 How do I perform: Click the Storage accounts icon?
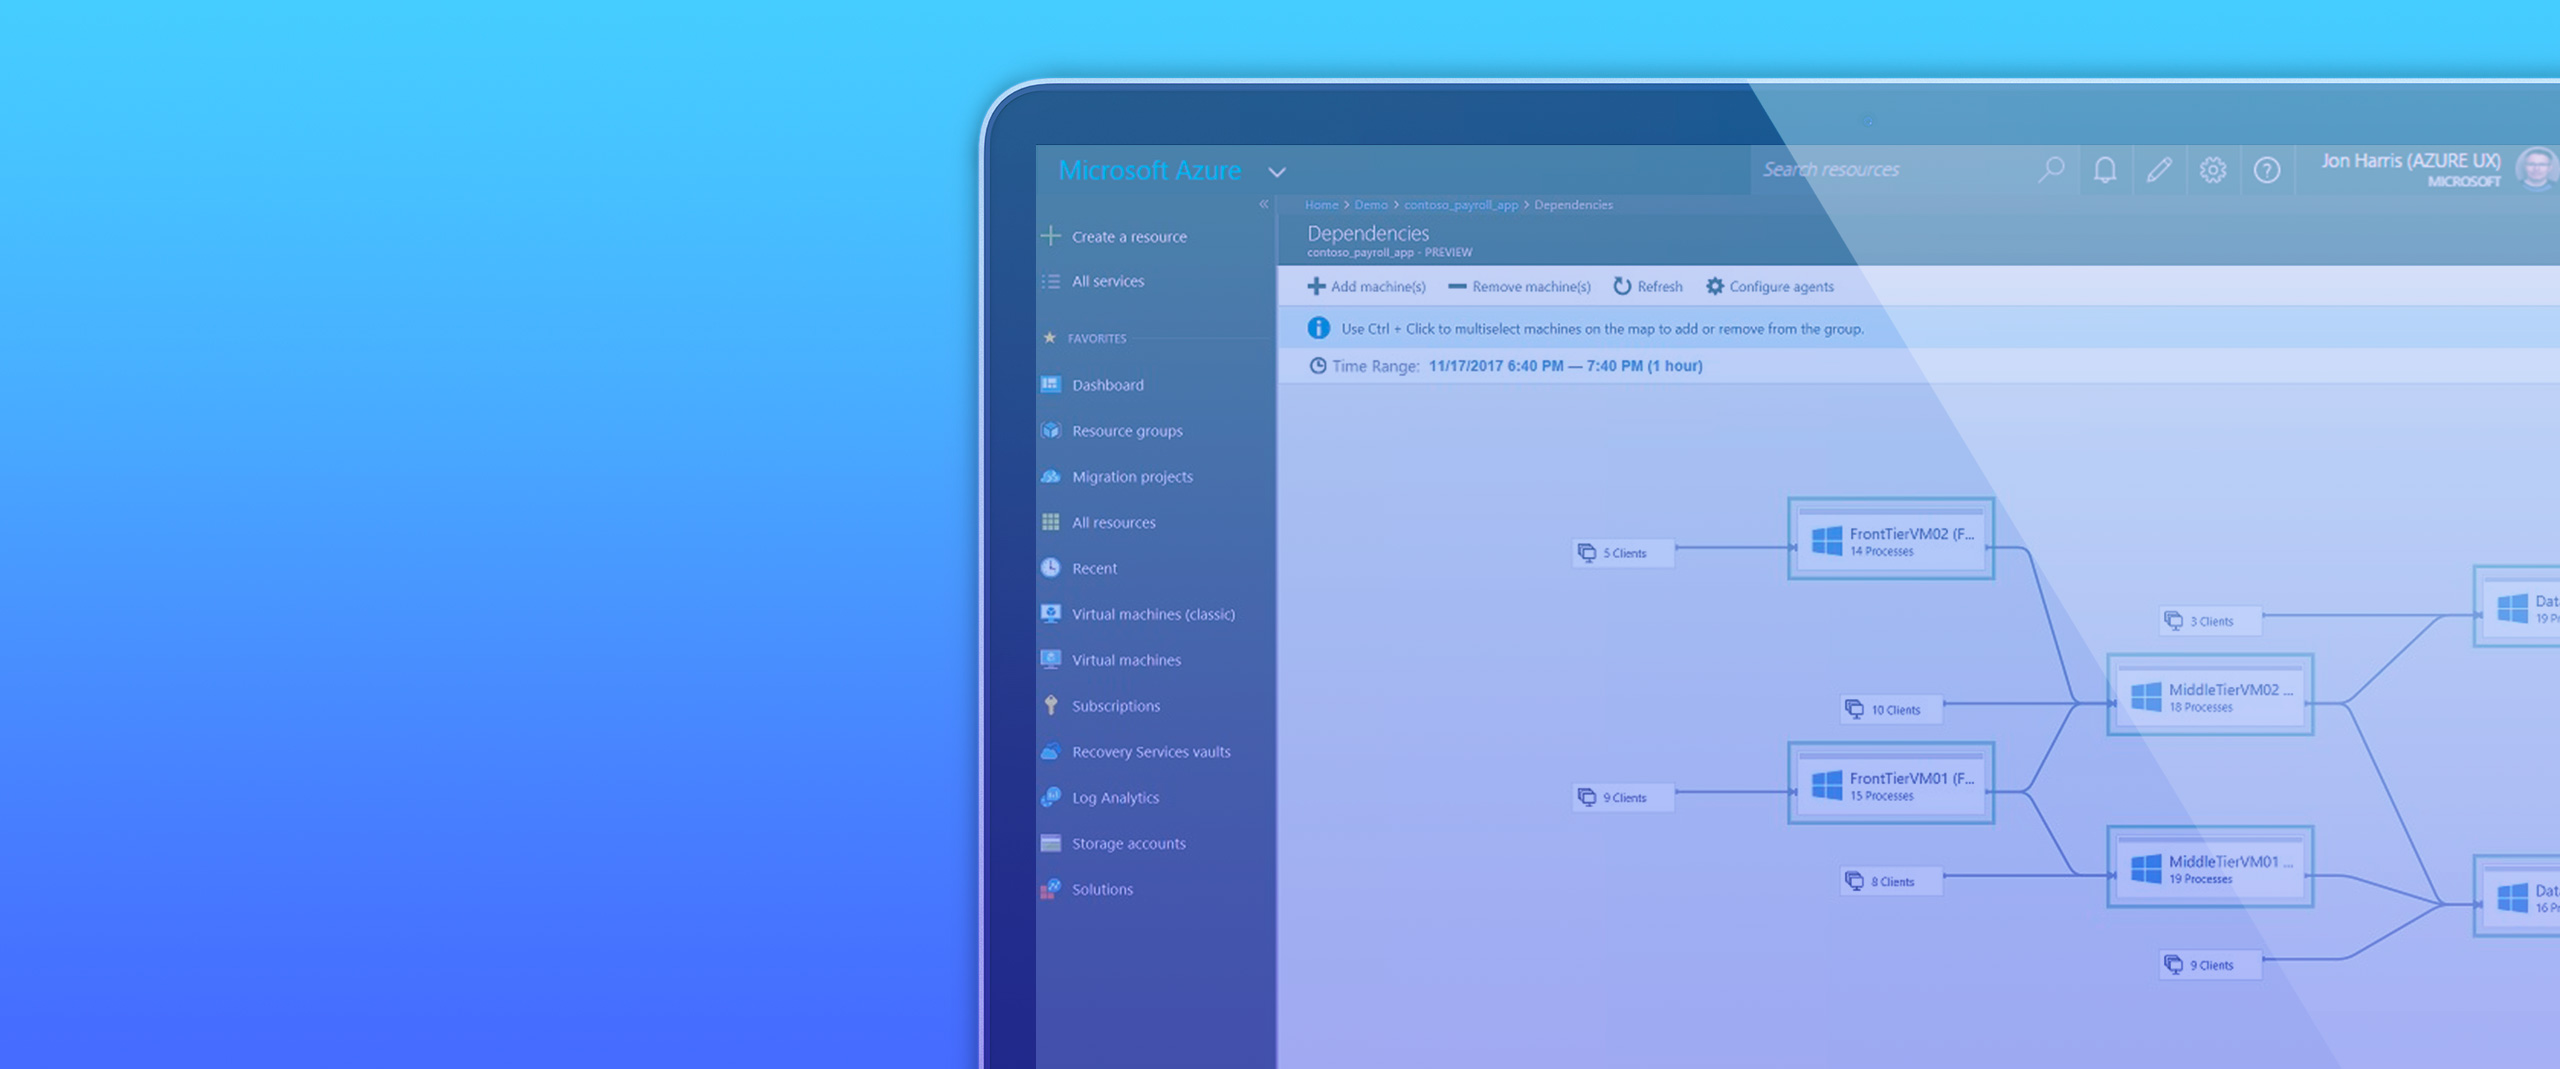[x=1051, y=843]
